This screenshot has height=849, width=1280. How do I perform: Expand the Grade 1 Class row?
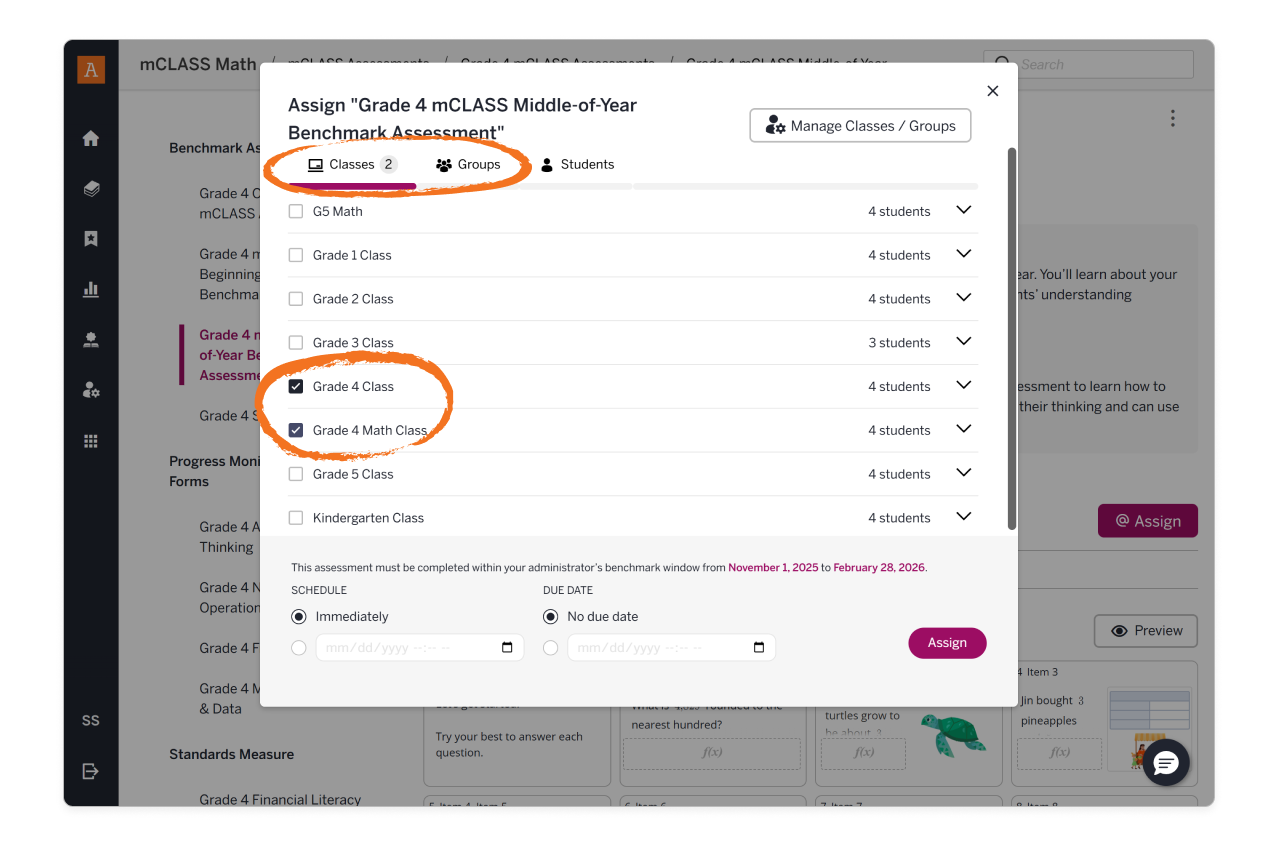coord(964,254)
